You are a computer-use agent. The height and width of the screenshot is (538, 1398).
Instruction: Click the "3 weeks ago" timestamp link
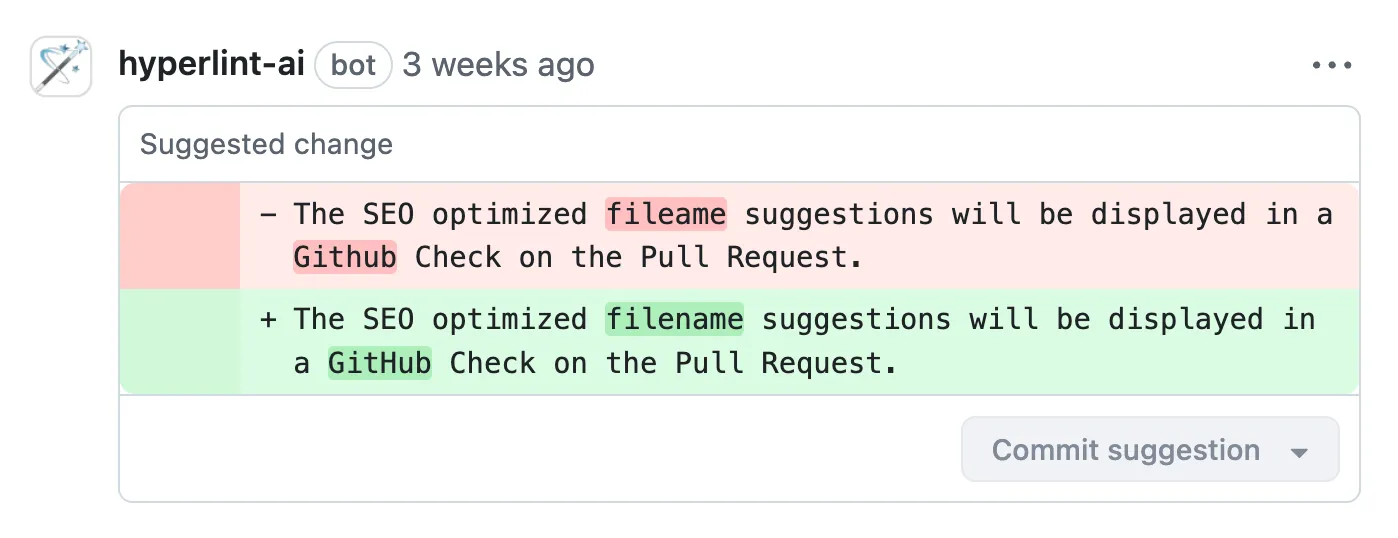point(498,66)
